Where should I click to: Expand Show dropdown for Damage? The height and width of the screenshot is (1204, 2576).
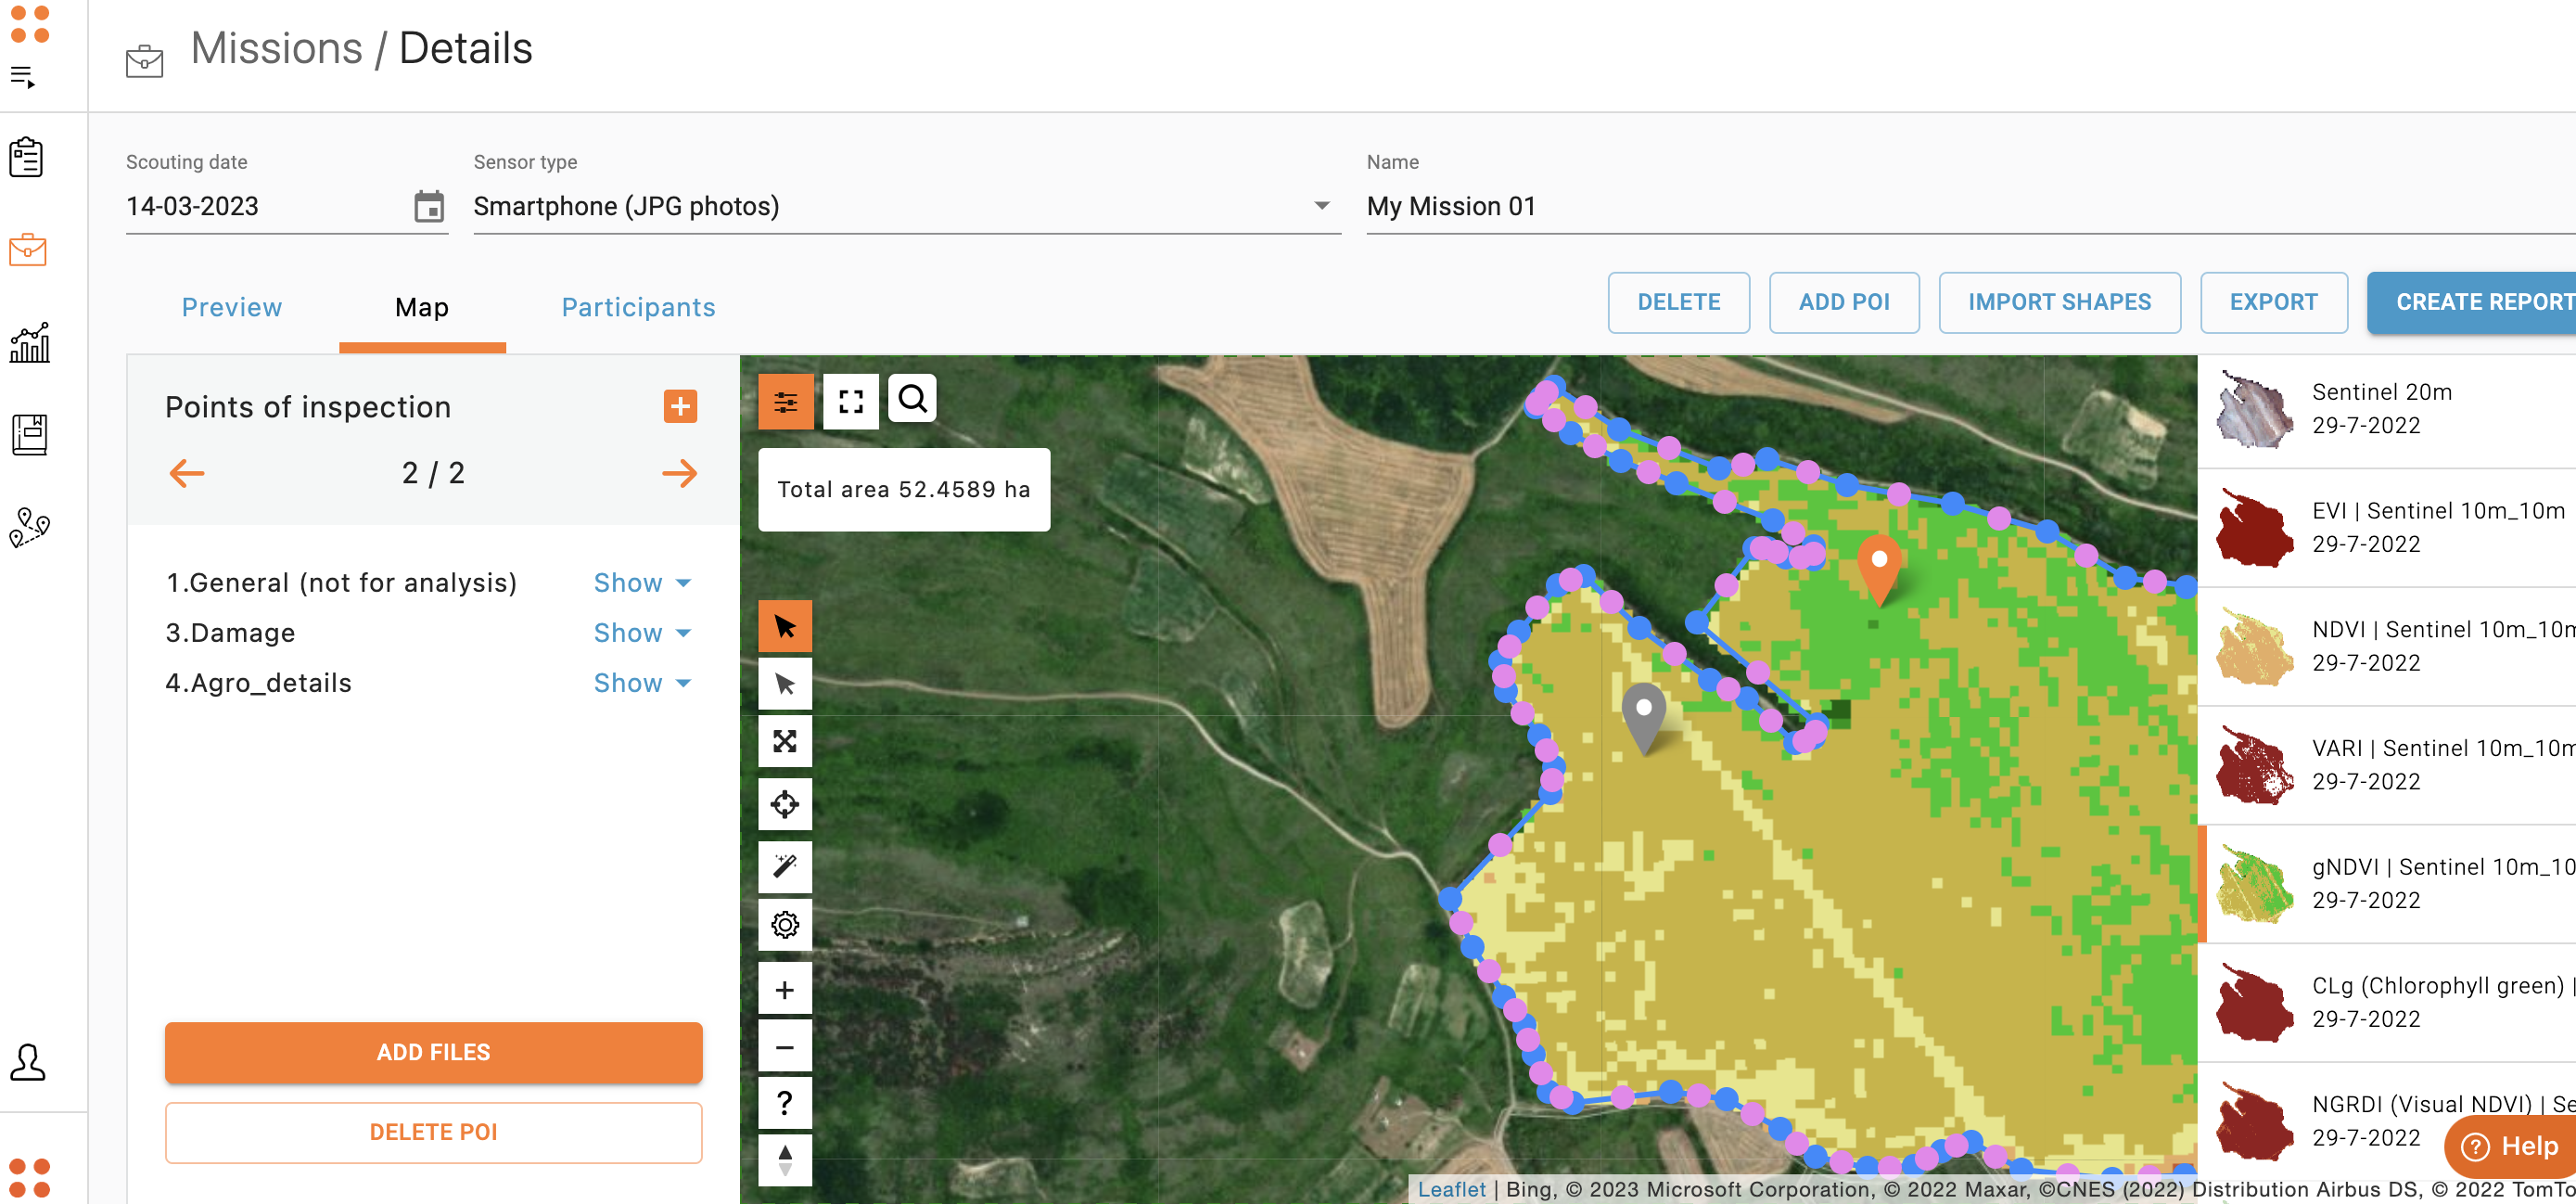tap(642, 633)
